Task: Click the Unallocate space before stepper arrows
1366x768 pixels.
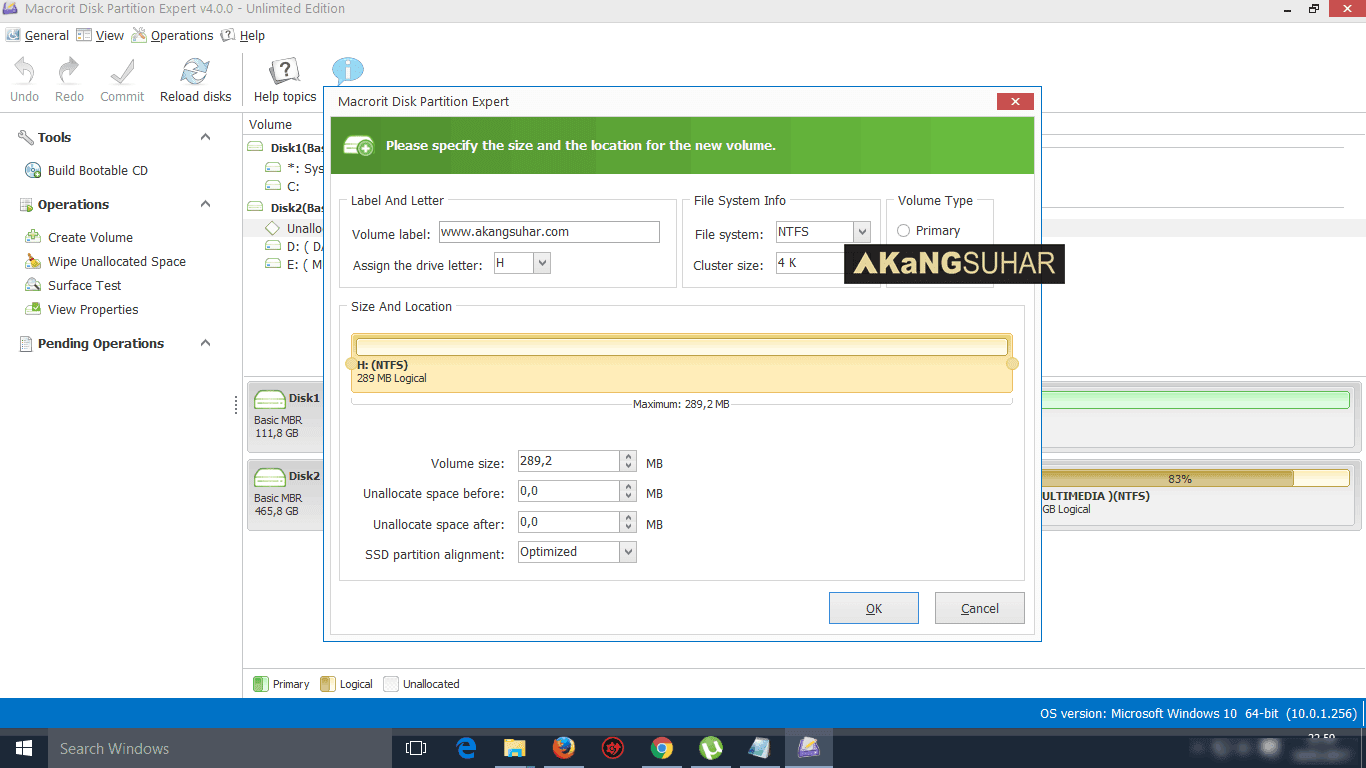Action: tap(628, 491)
